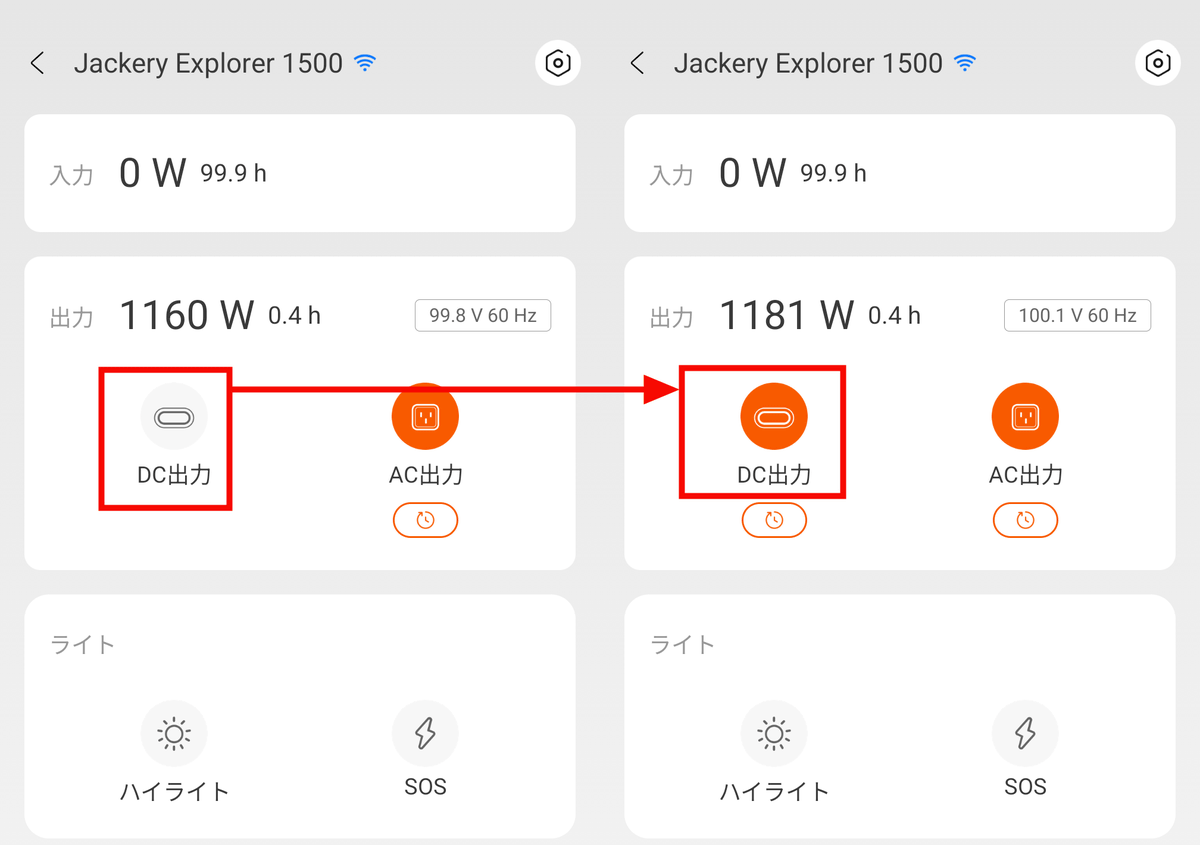Image resolution: width=1200 pixels, height=845 pixels.
Task: Tap the back arrow in the right panel
Action: point(637,64)
